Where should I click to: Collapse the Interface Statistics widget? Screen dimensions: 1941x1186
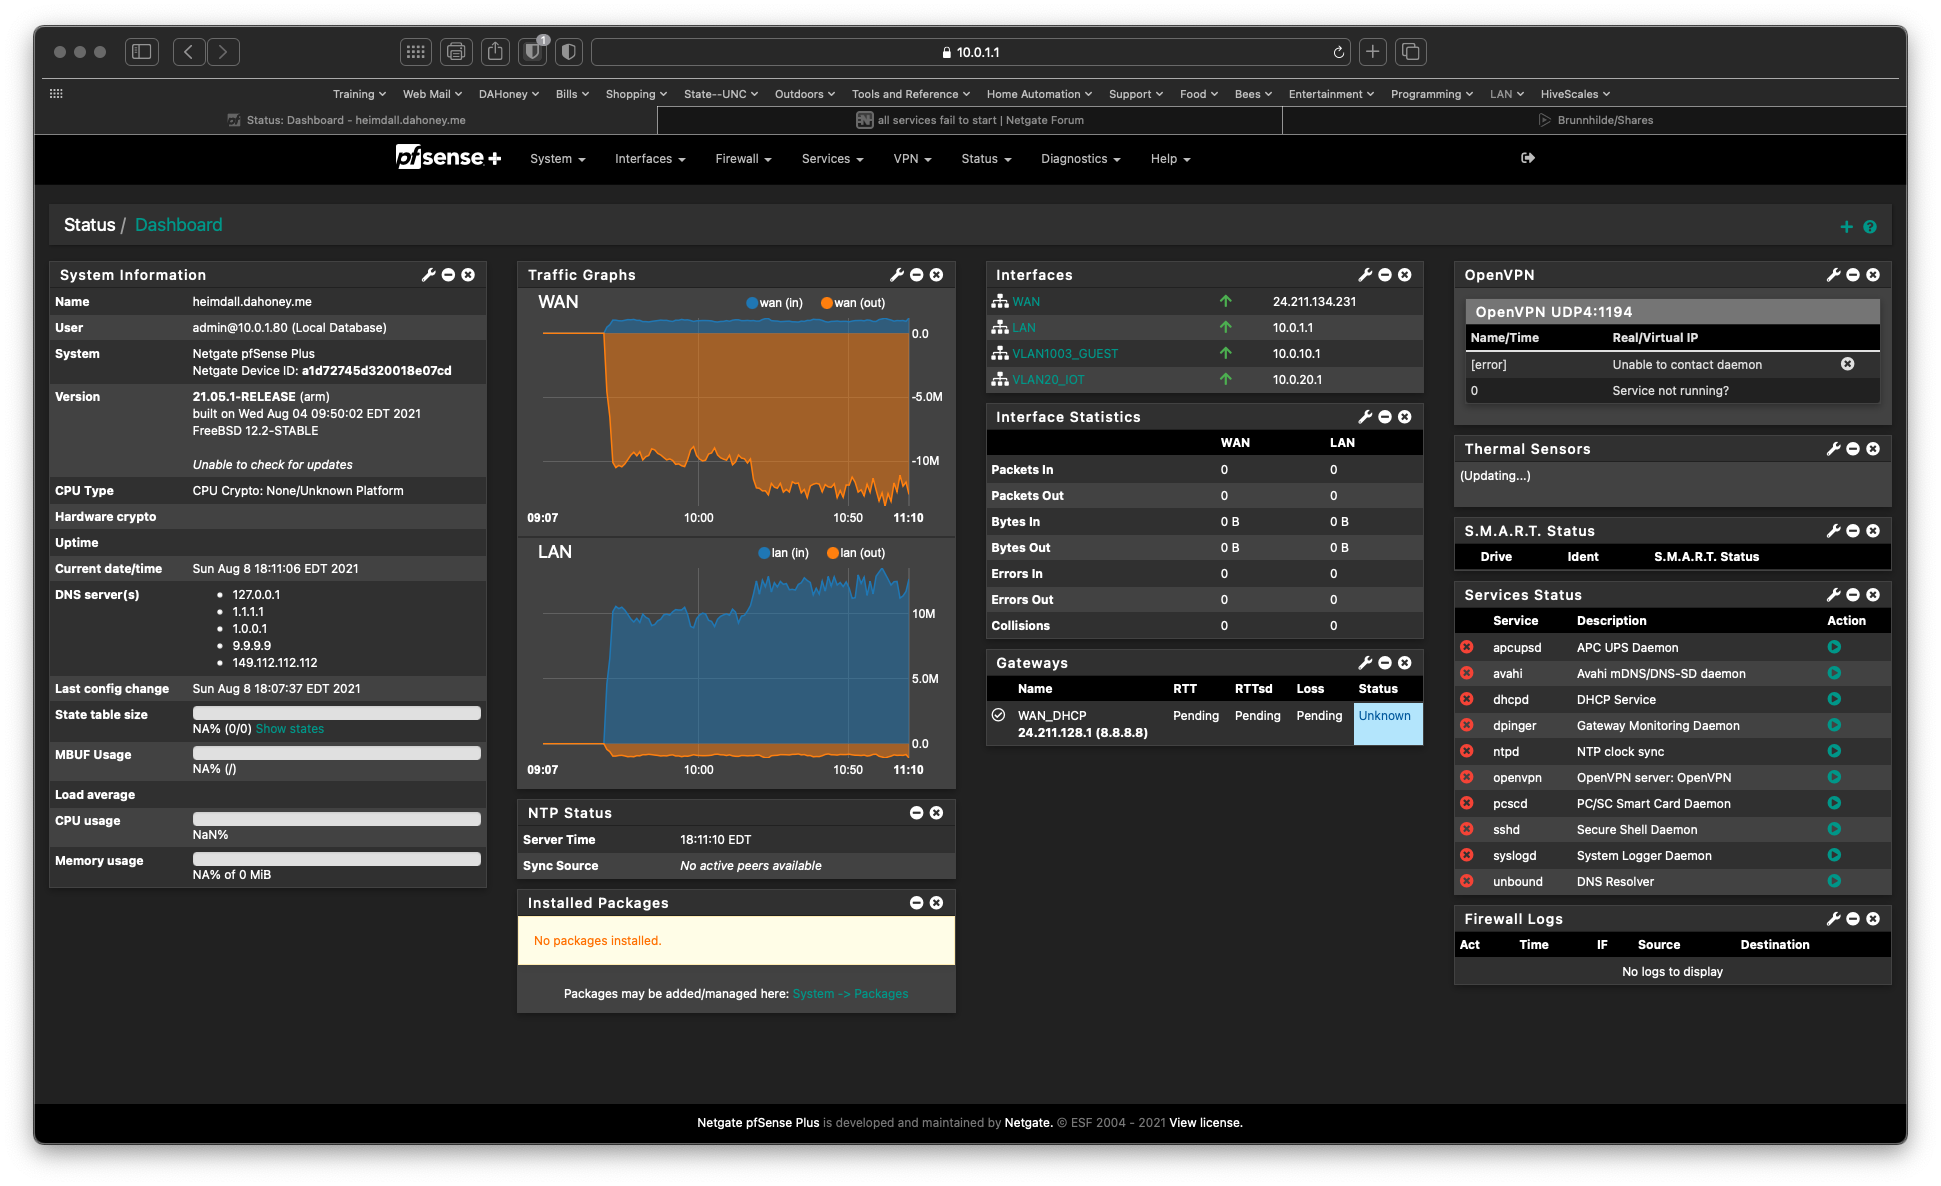tap(1385, 417)
